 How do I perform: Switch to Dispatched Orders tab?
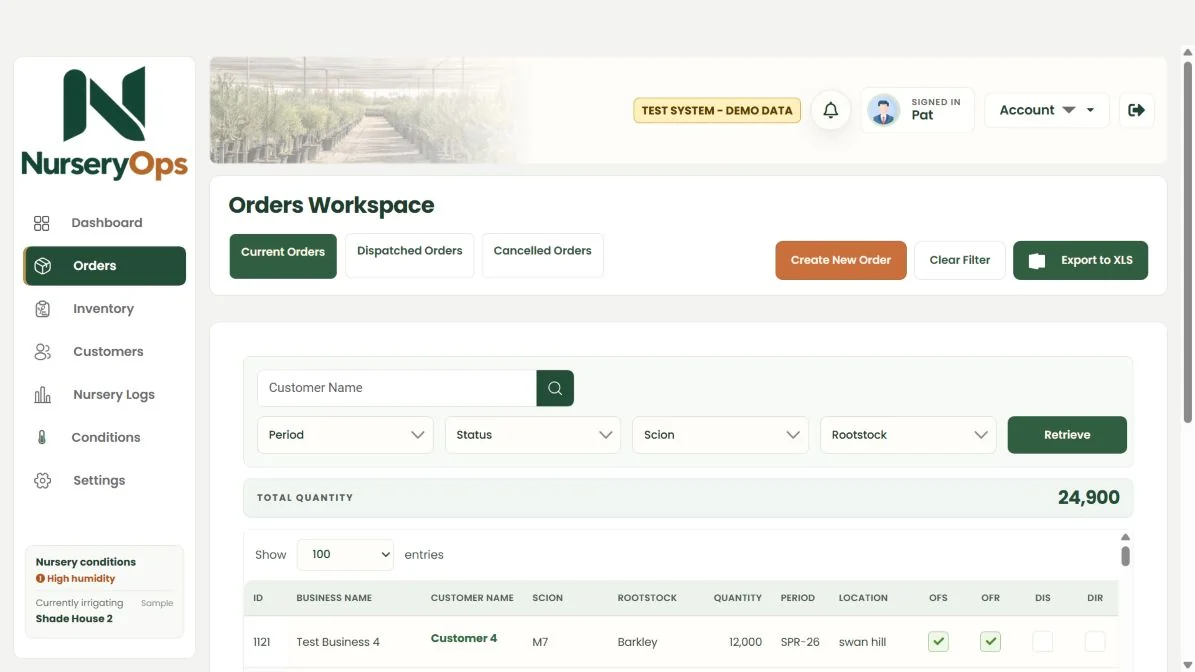pos(409,255)
